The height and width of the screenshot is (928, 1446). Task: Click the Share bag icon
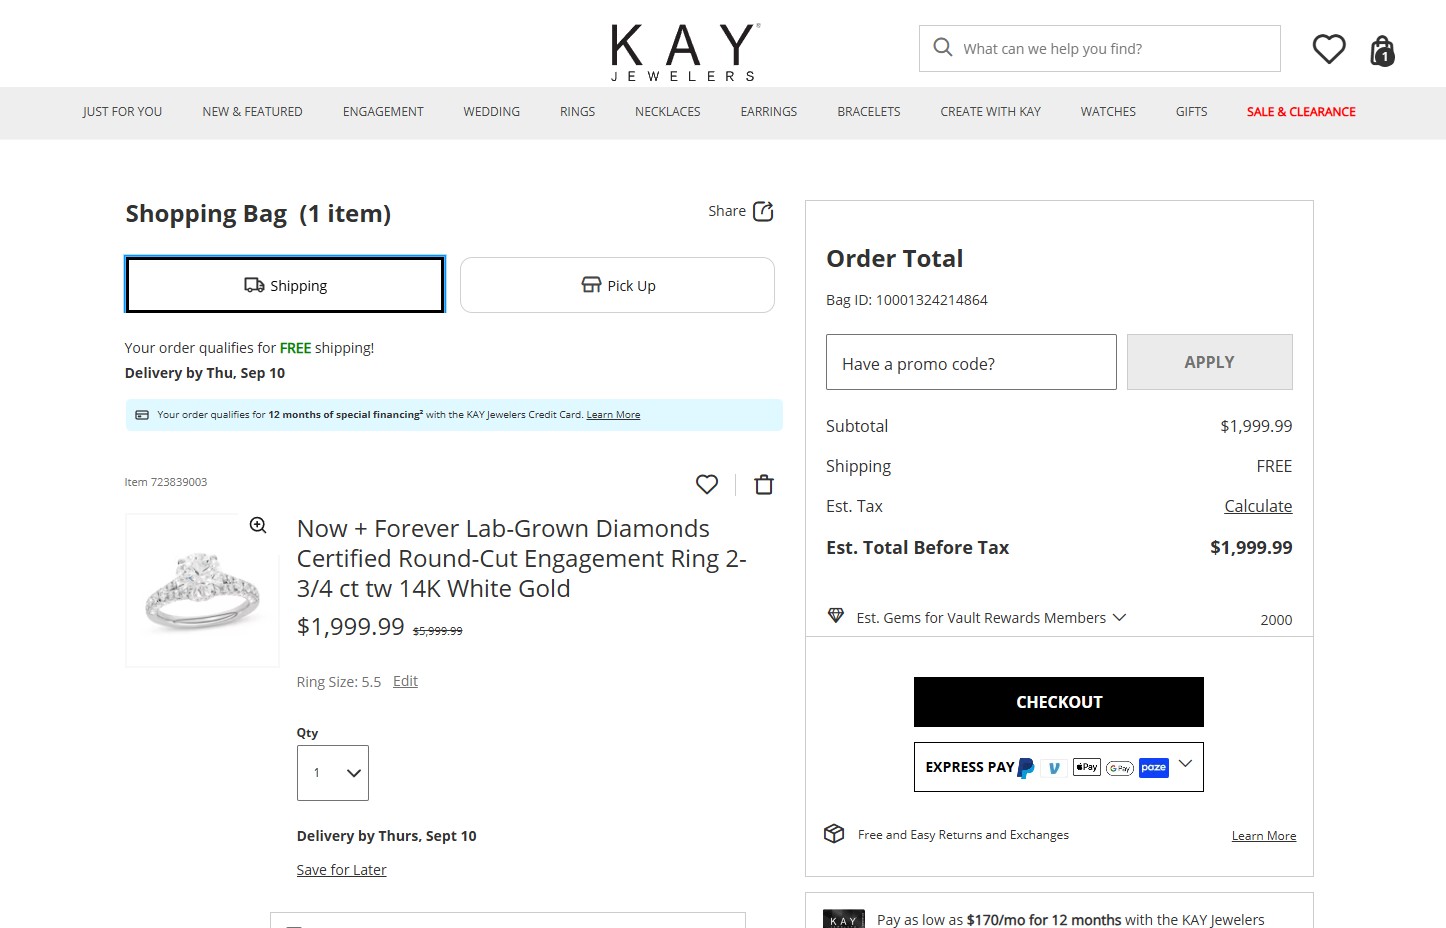coord(763,211)
